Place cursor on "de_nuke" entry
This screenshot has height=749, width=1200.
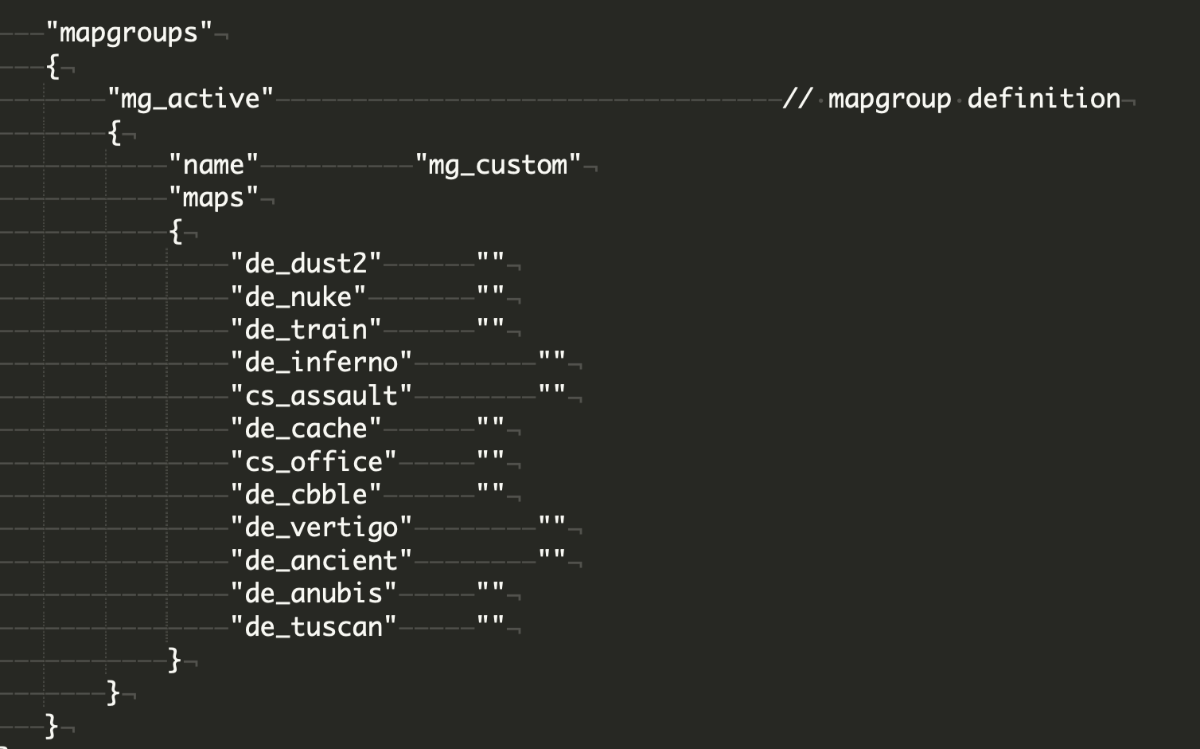pyautogui.click(x=298, y=297)
